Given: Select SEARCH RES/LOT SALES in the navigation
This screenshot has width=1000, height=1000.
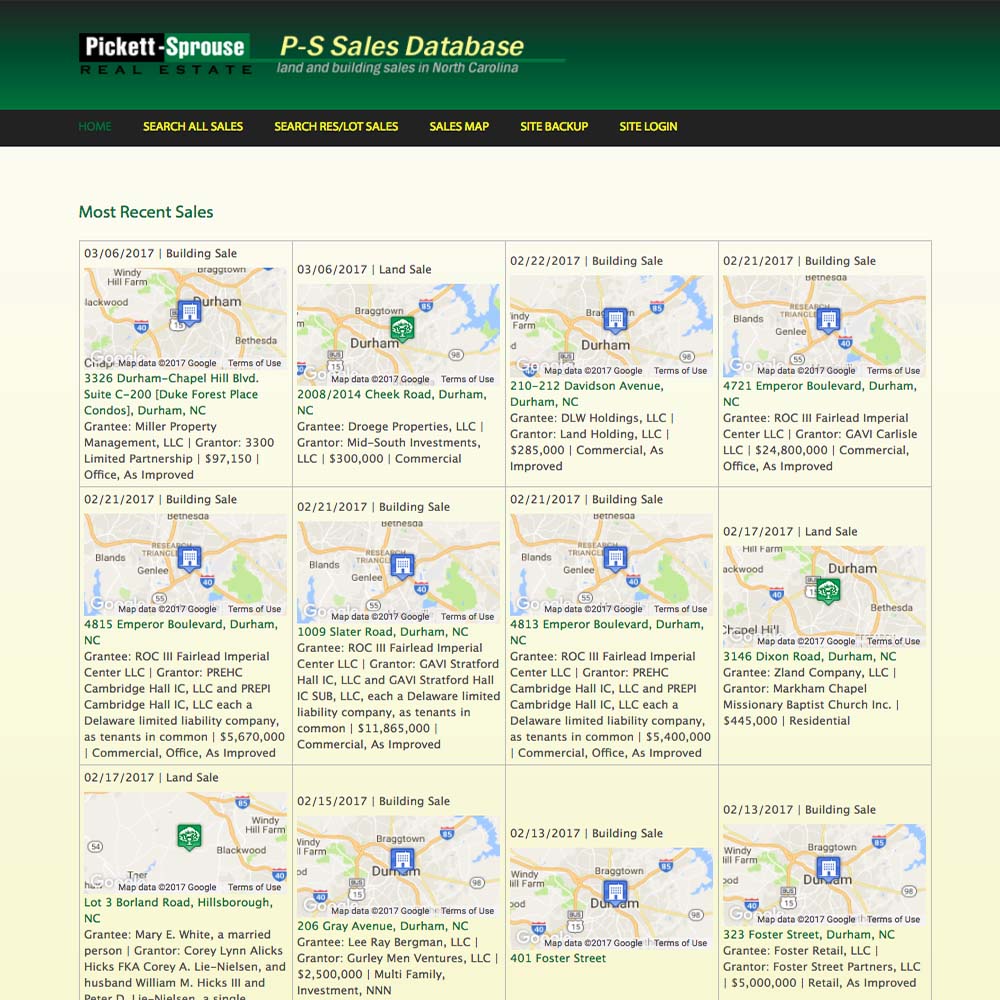Looking at the screenshot, I should (335, 127).
